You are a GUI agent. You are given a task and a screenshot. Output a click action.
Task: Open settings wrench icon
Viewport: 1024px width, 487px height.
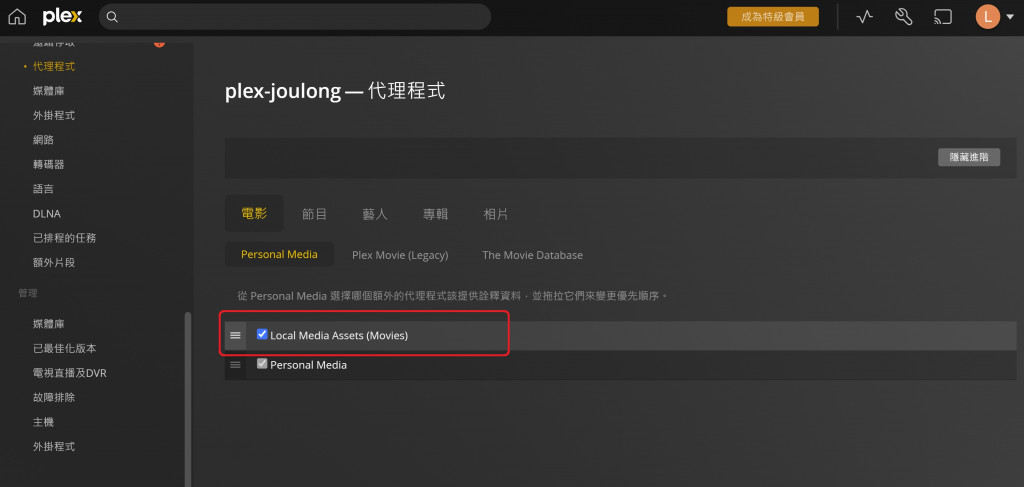click(903, 17)
